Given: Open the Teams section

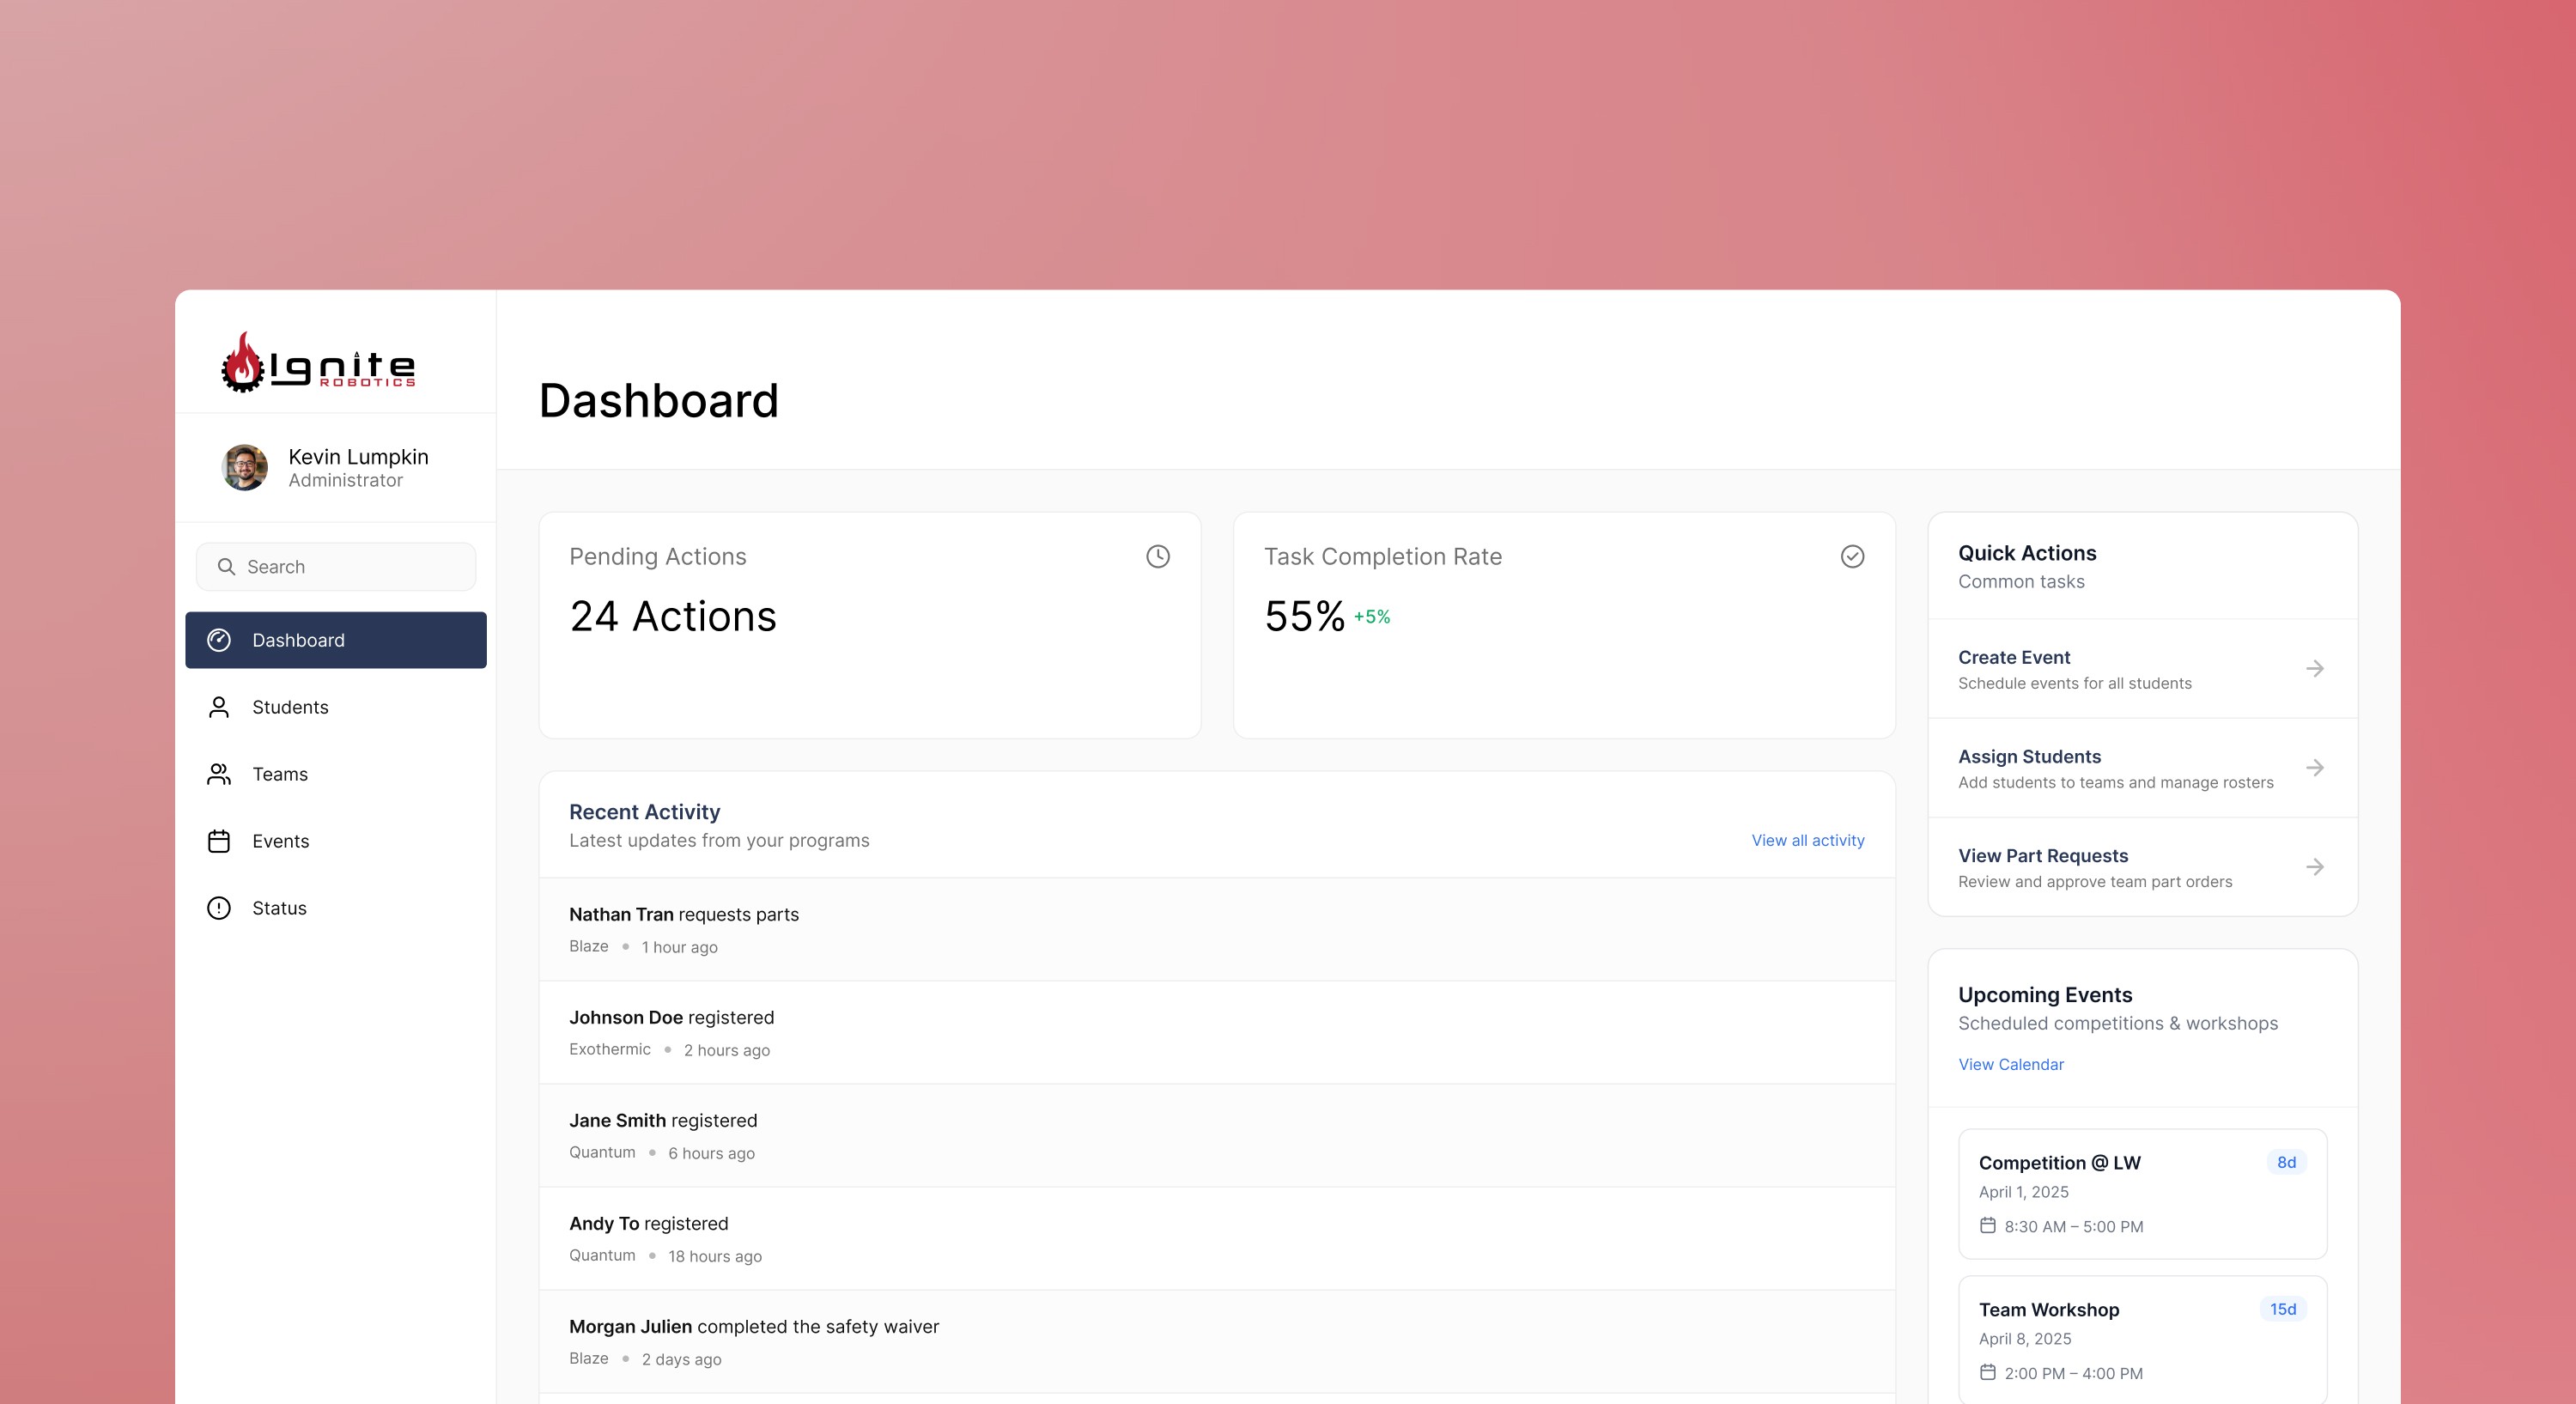Looking at the screenshot, I should 336,774.
